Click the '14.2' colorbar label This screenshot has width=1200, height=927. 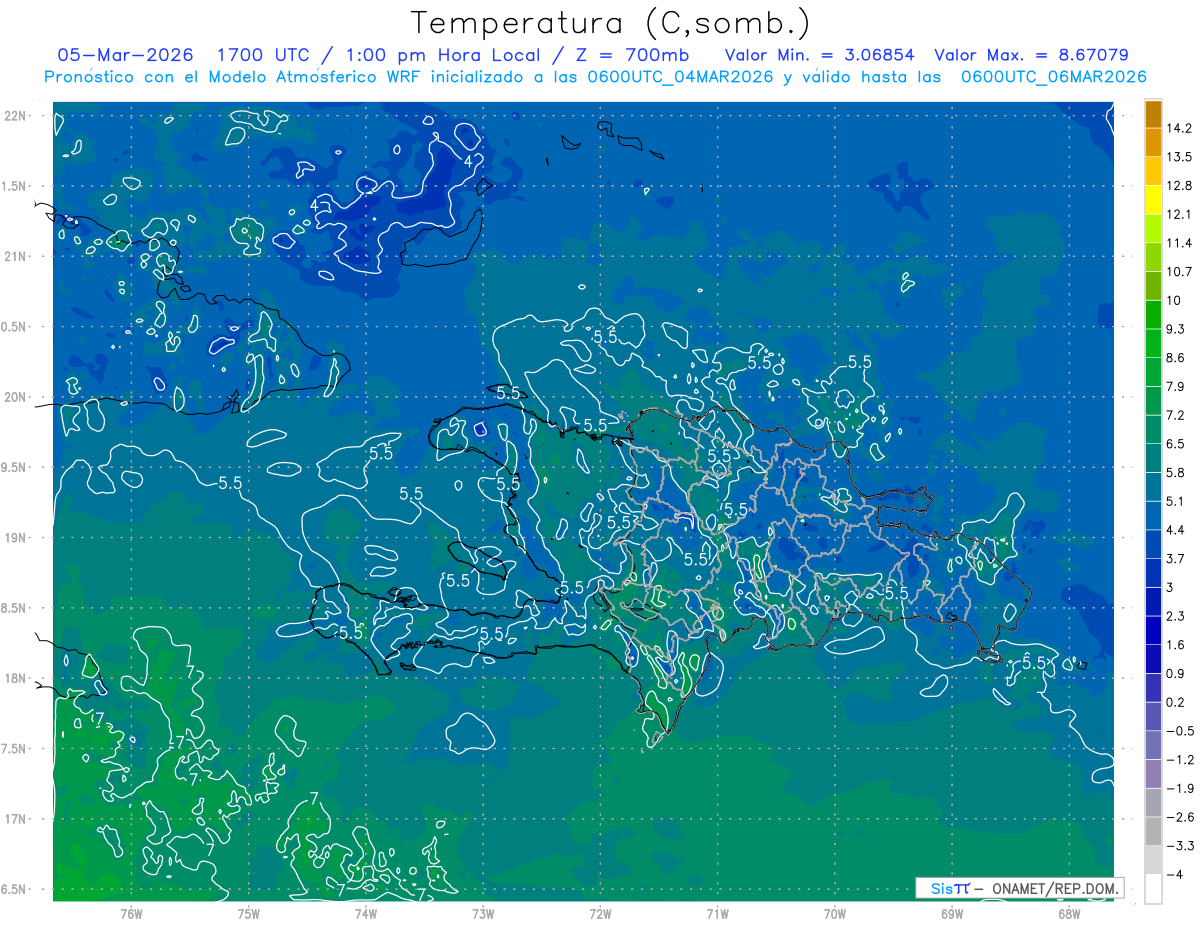click(x=1179, y=129)
